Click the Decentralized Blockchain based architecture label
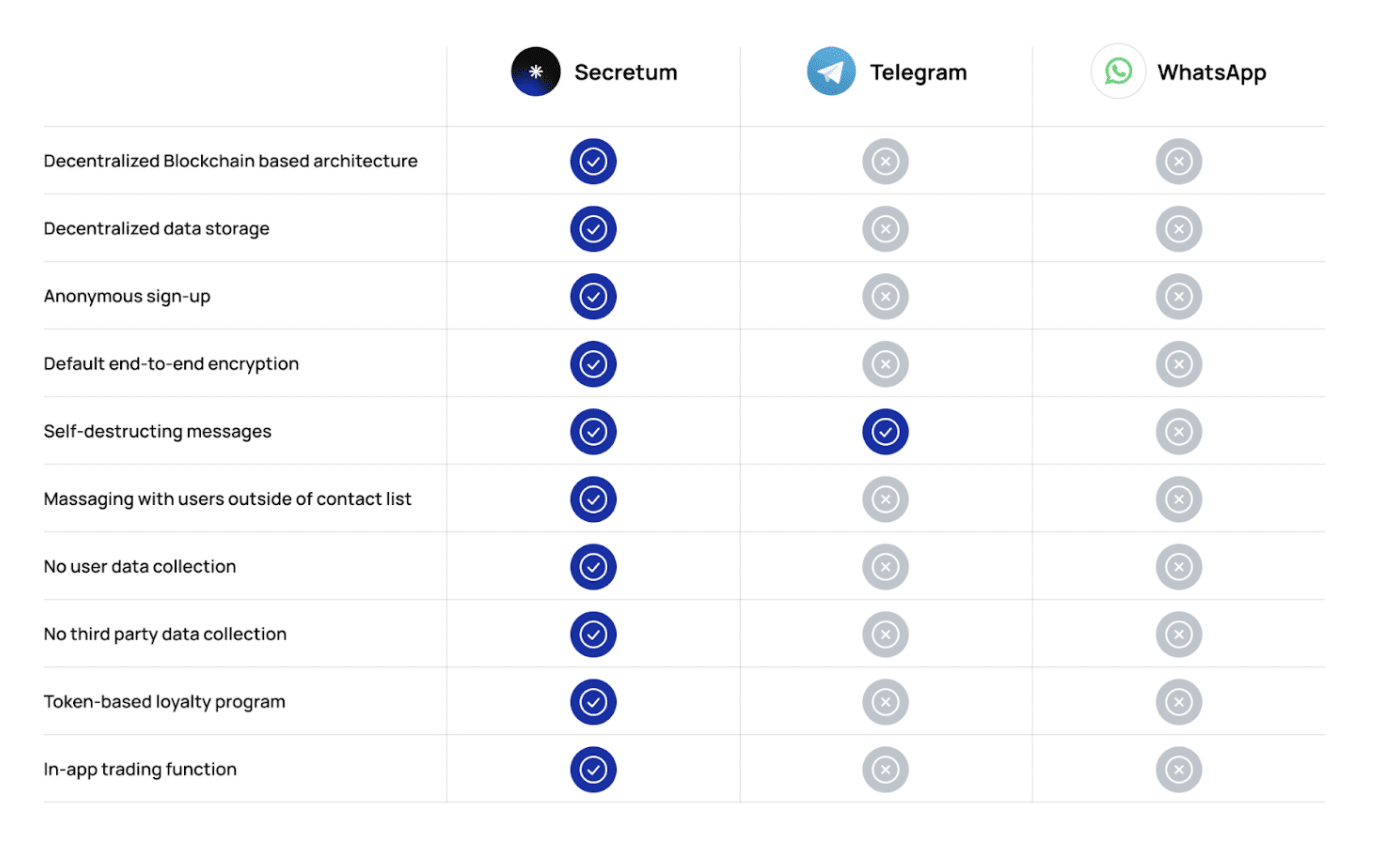The width and height of the screenshot is (1380, 860). (231, 161)
